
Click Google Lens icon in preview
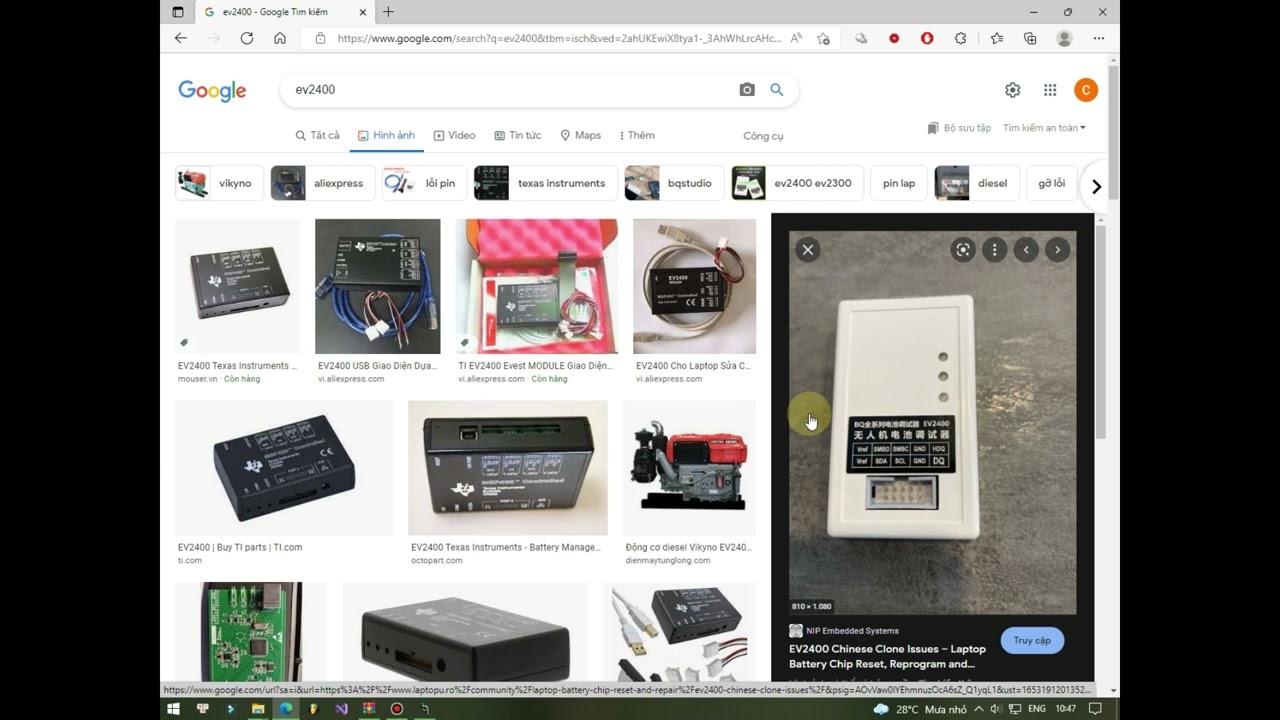[963, 250]
